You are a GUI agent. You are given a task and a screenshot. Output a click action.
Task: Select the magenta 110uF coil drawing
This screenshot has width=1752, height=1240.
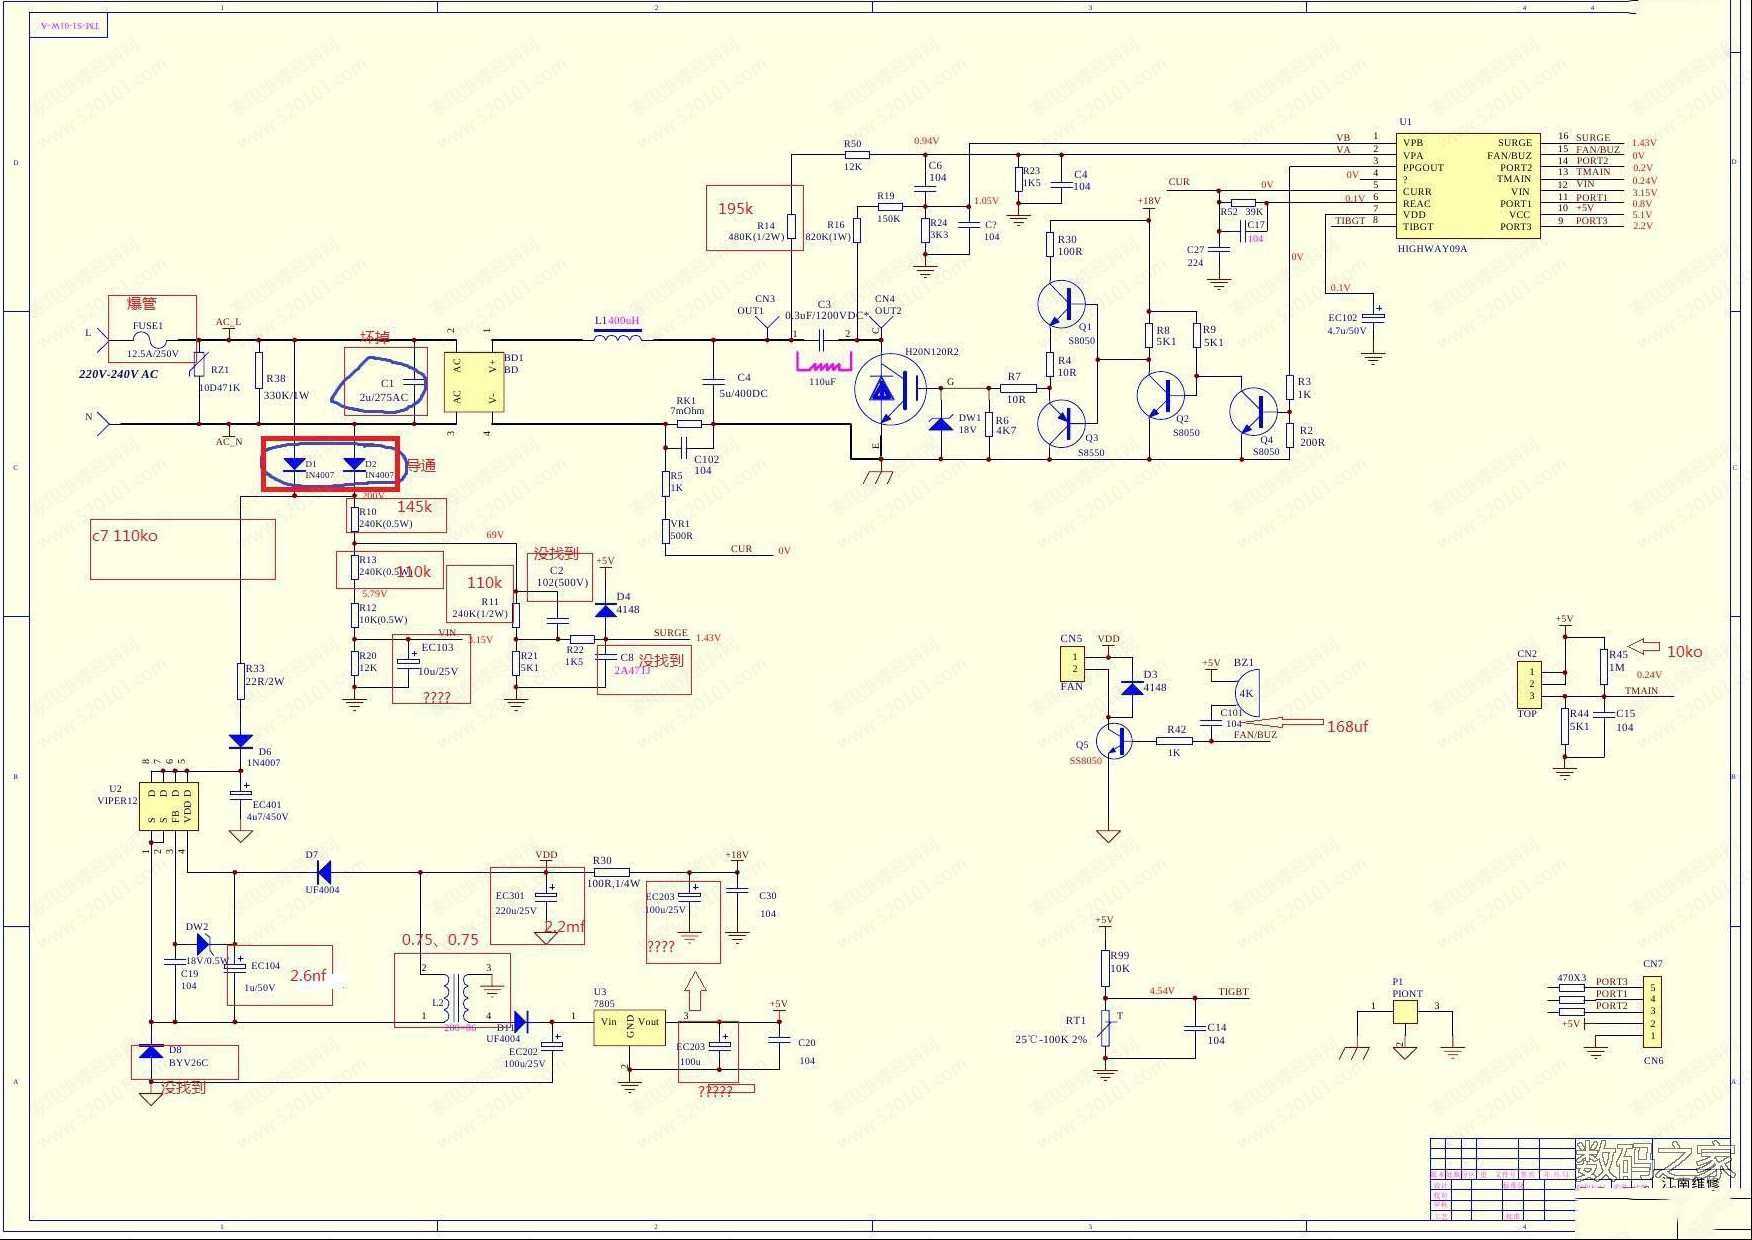pyautogui.click(x=824, y=363)
